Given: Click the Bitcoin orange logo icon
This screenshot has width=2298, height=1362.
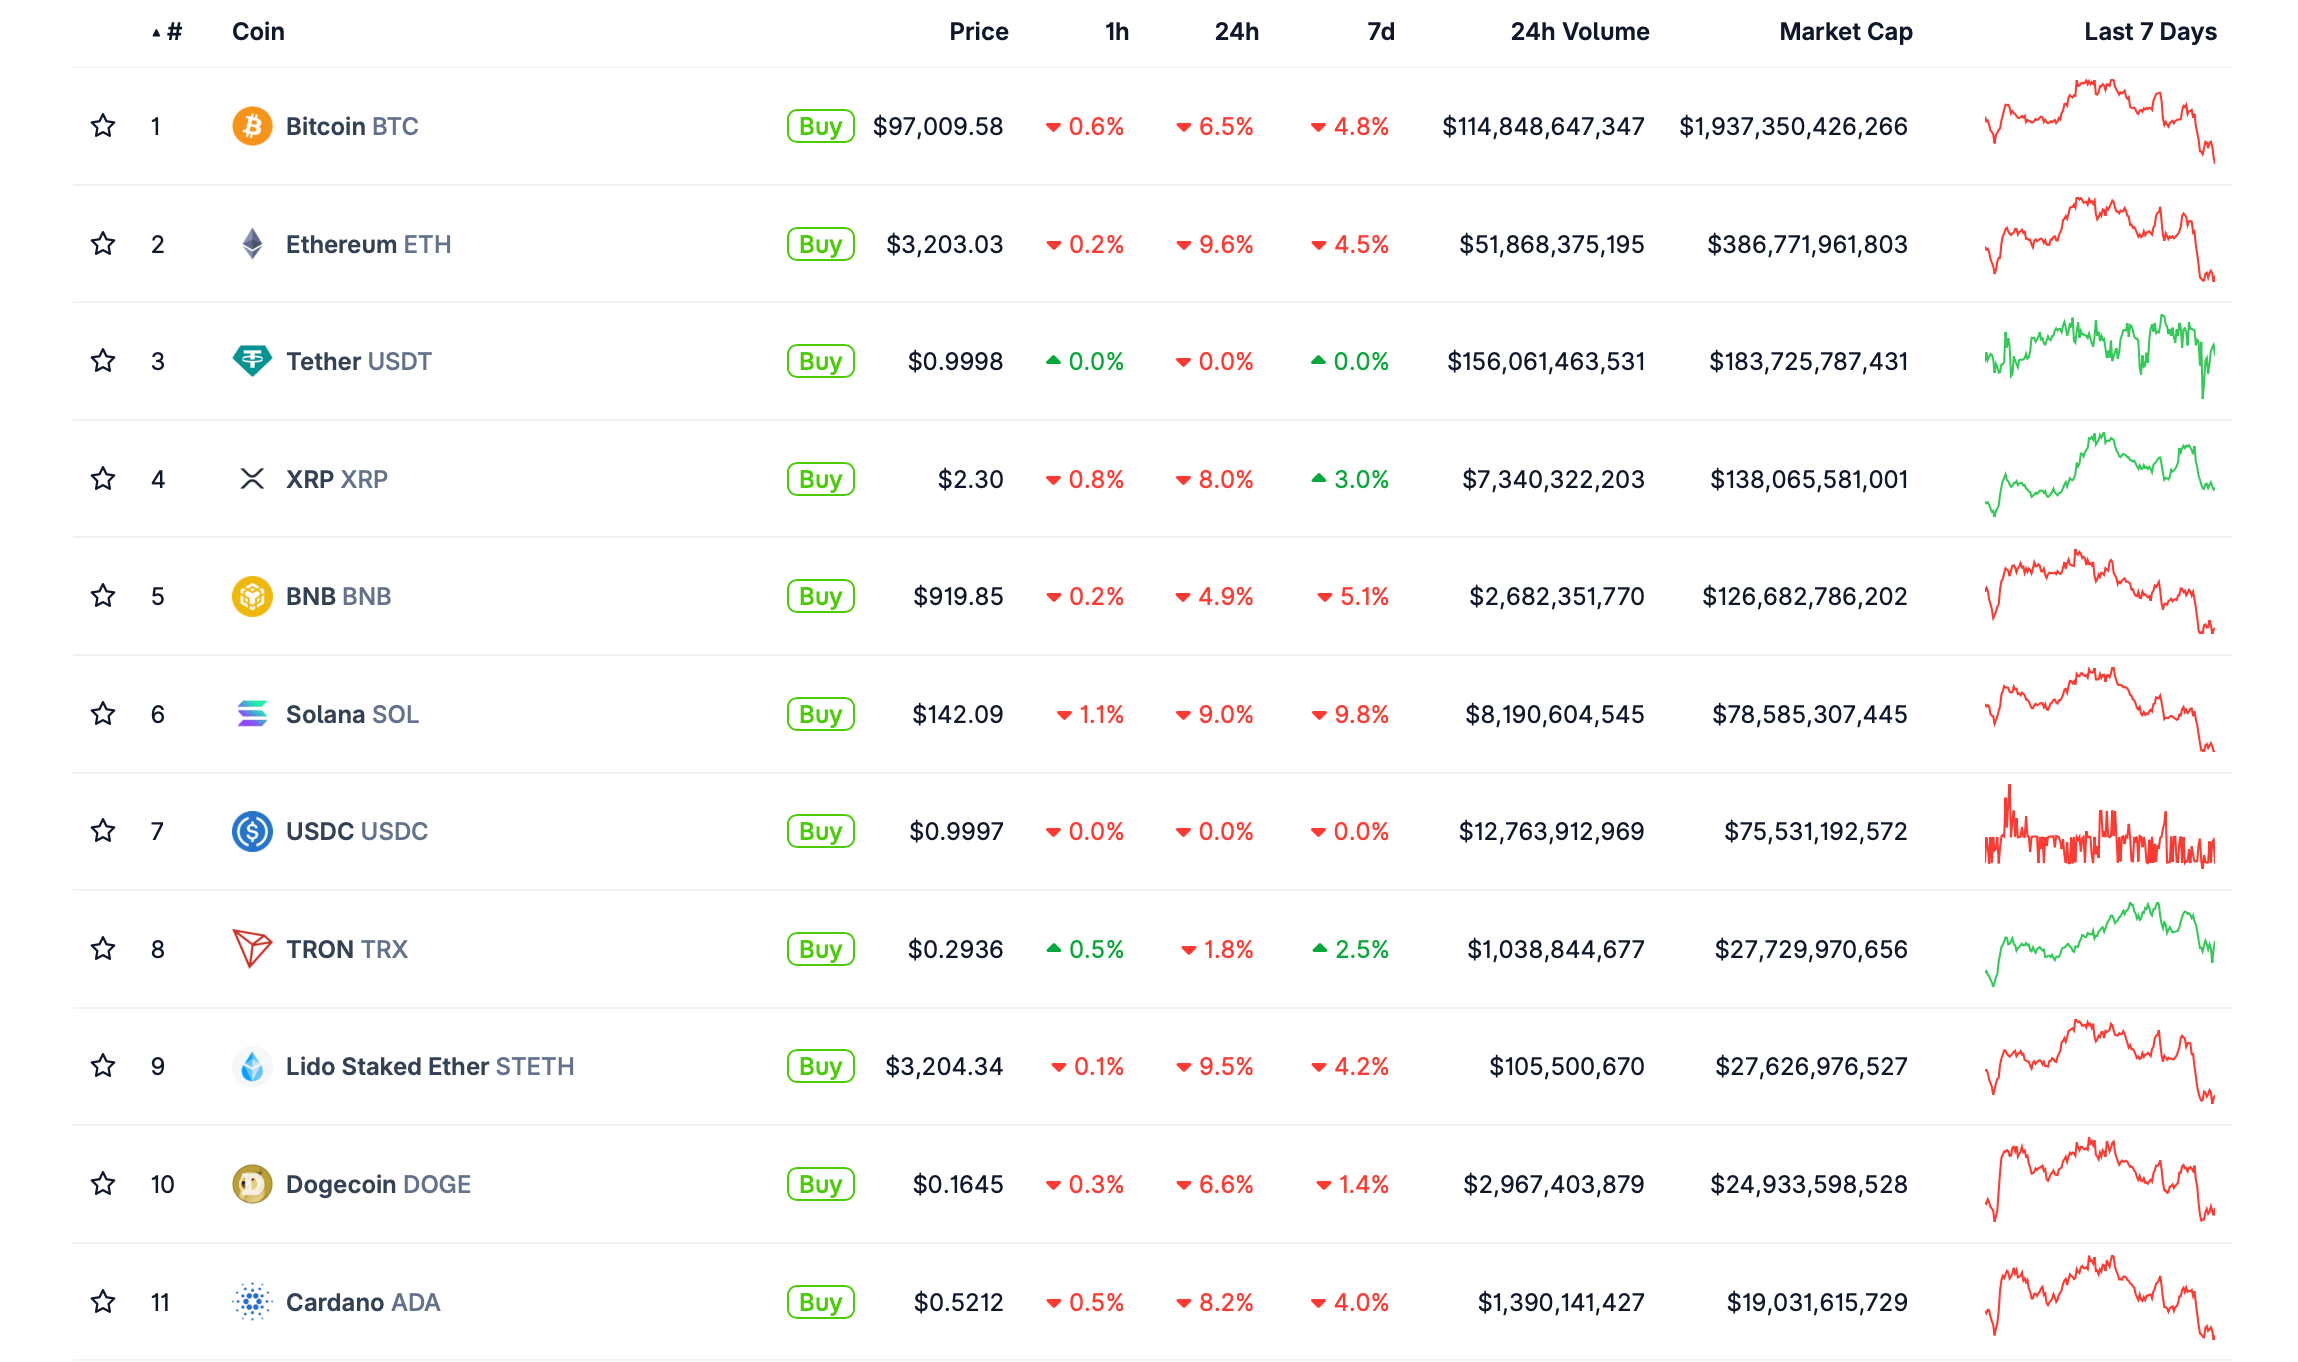Looking at the screenshot, I should pyautogui.click(x=252, y=126).
